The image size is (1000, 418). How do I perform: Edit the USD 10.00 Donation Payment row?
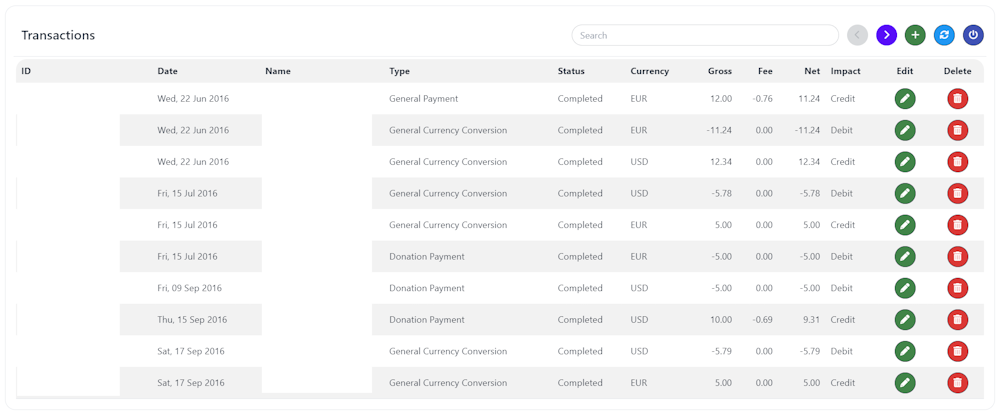[905, 320]
